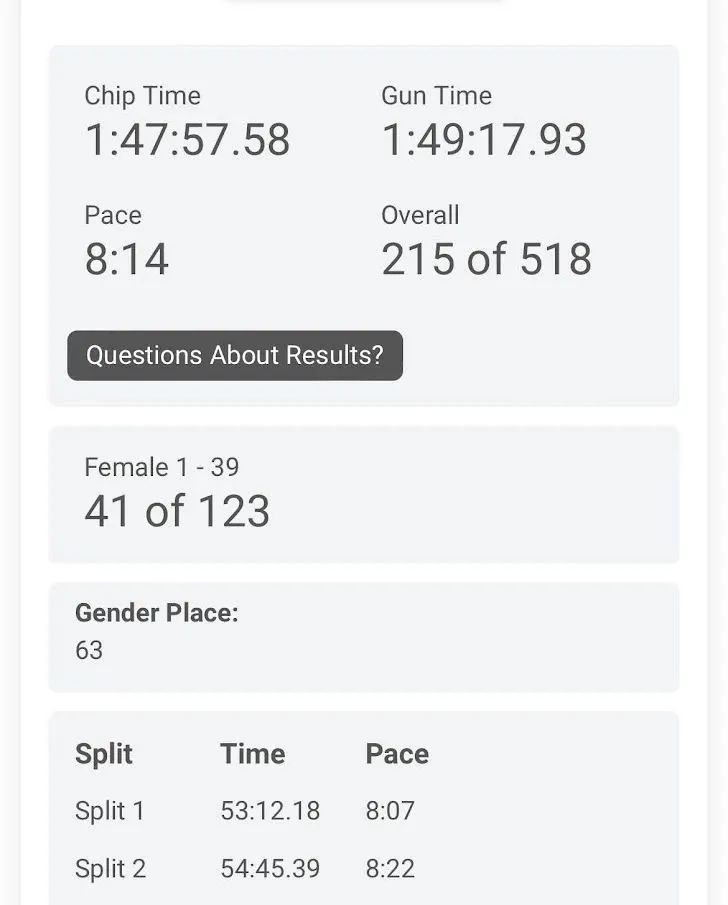Viewport: 728px width, 905px height.
Task: Click the Chip Time label
Action: (143, 96)
